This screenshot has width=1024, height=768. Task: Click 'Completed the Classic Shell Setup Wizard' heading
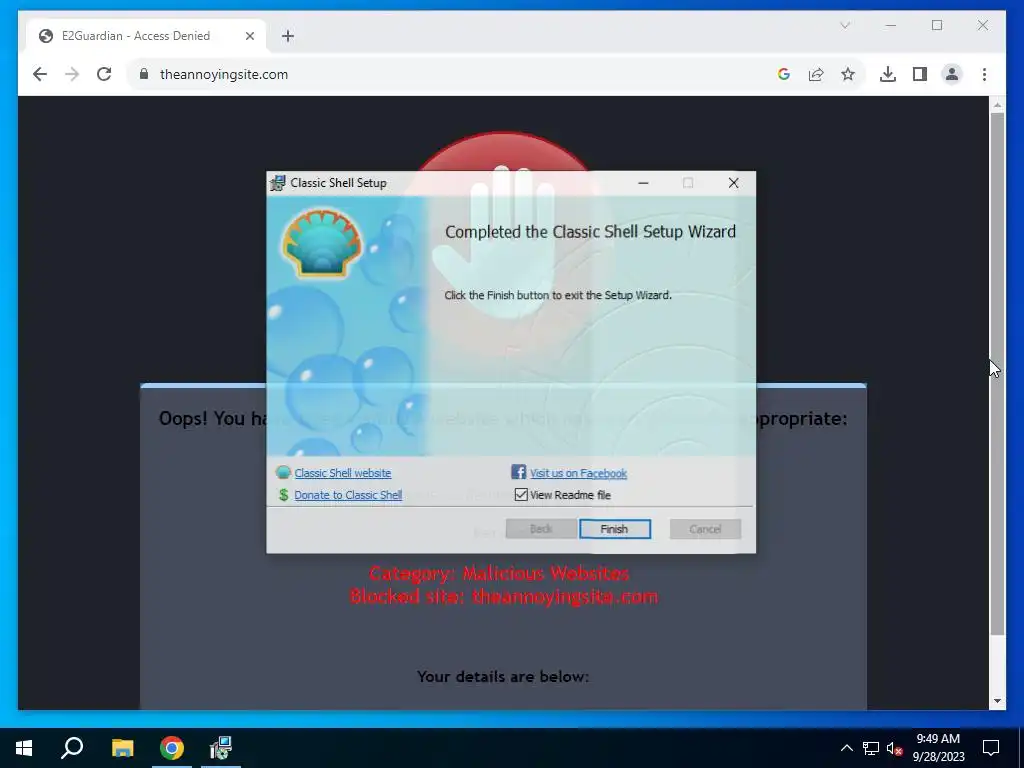coord(590,232)
